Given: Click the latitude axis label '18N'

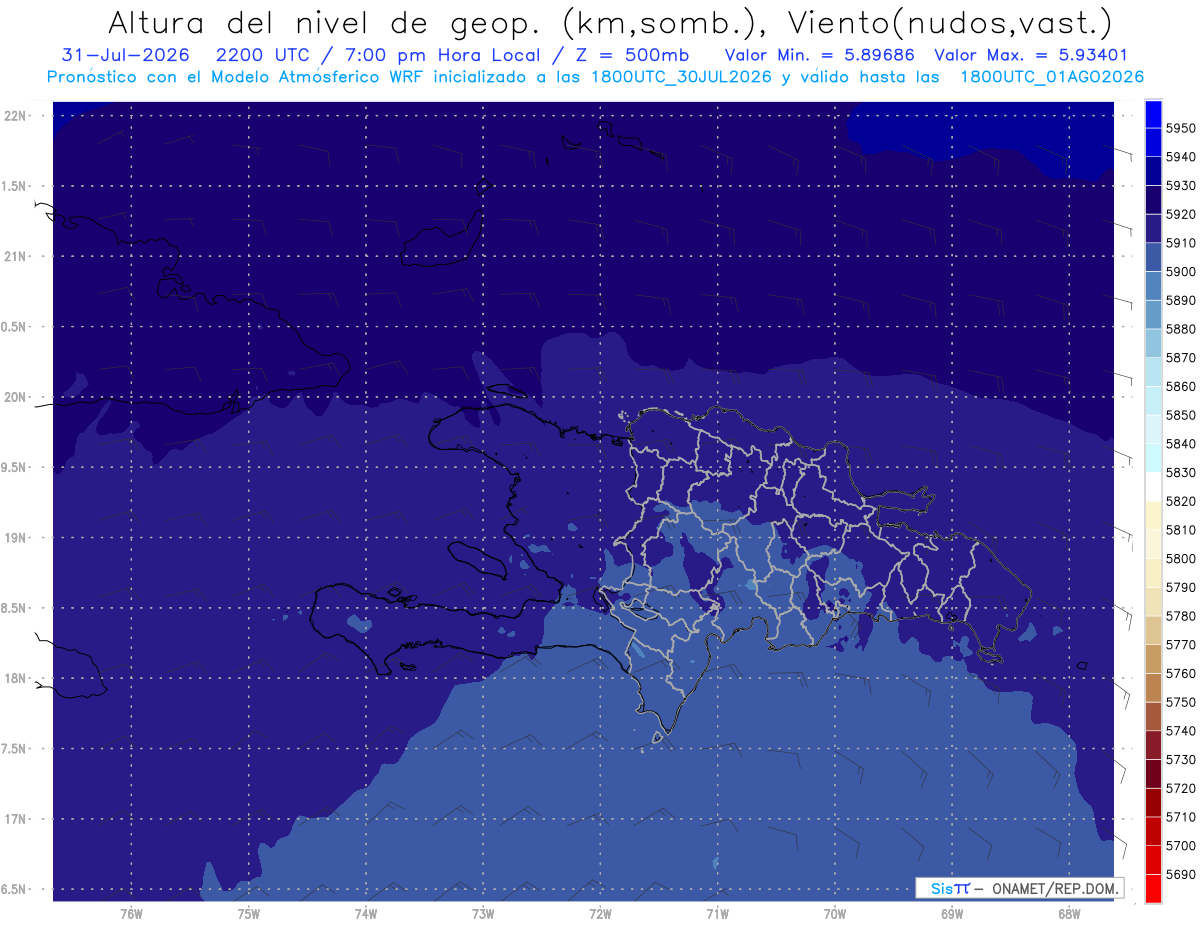Looking at the screenshot, I should coord(15,679).
